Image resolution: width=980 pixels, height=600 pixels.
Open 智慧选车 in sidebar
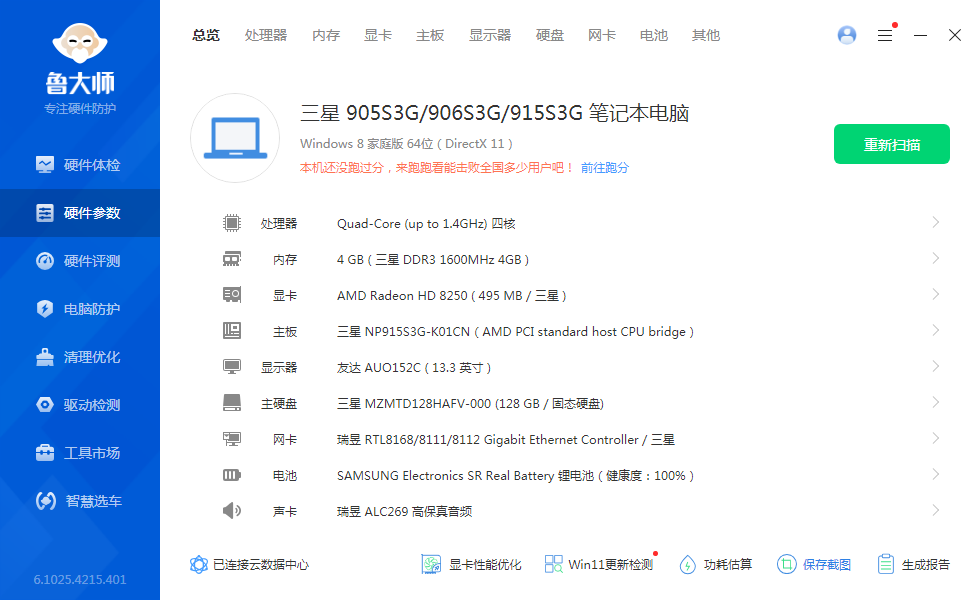[79, 501]
